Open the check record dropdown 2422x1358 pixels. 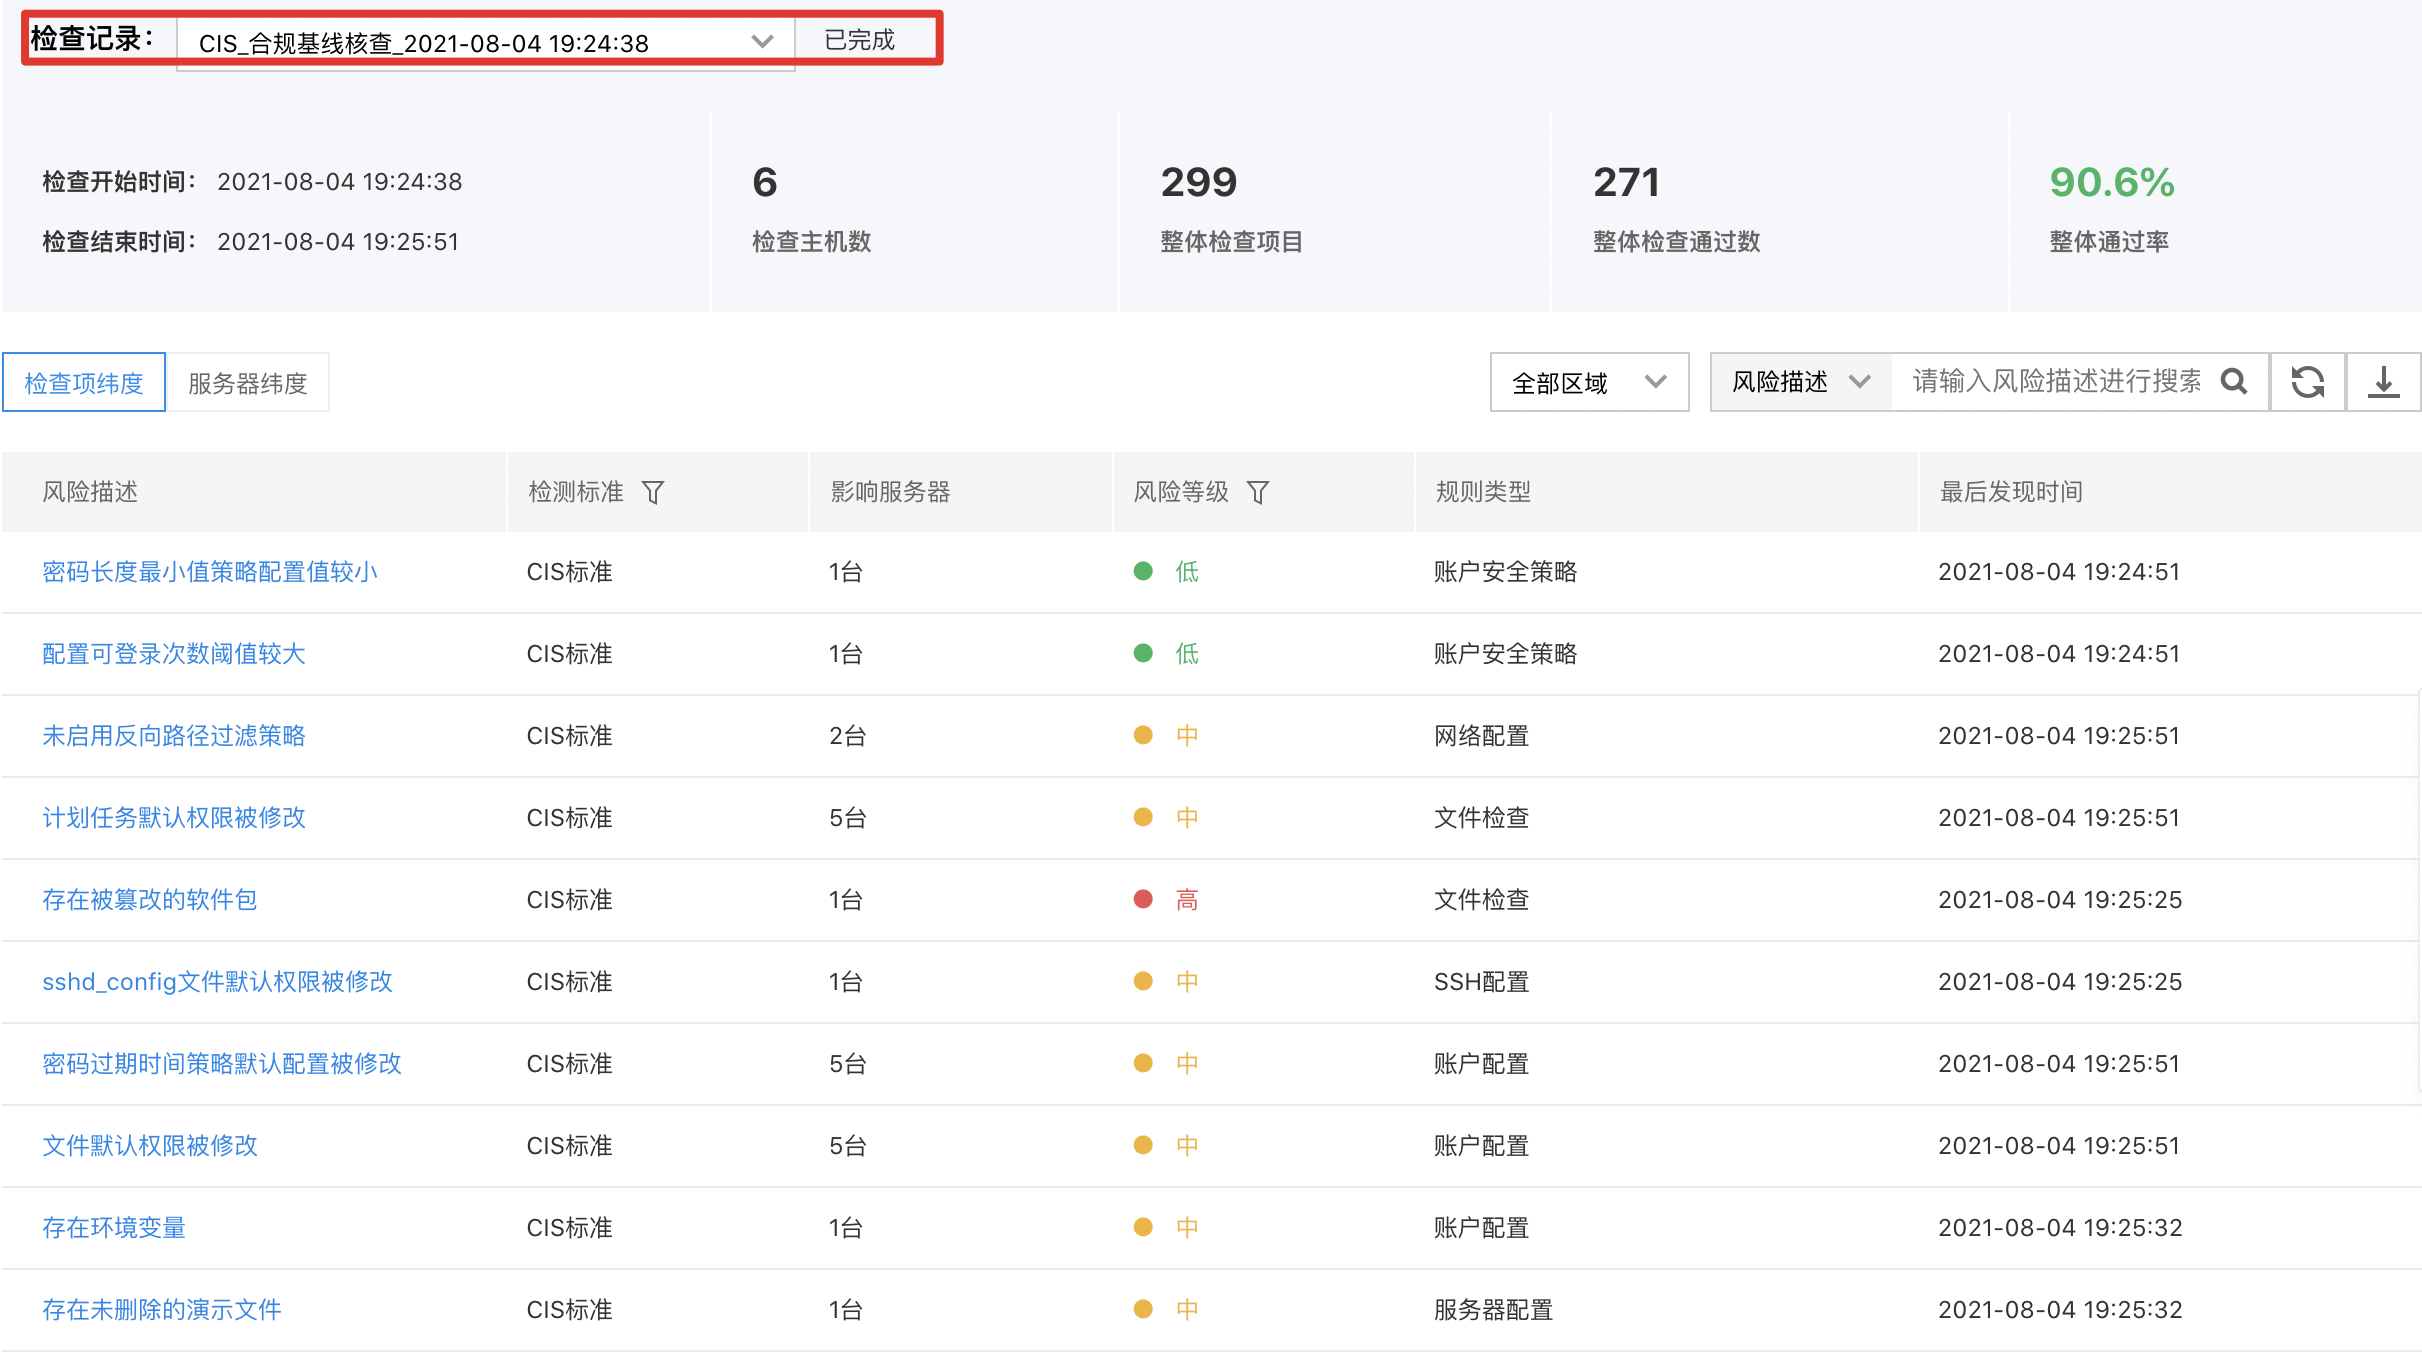click(486, 43)
